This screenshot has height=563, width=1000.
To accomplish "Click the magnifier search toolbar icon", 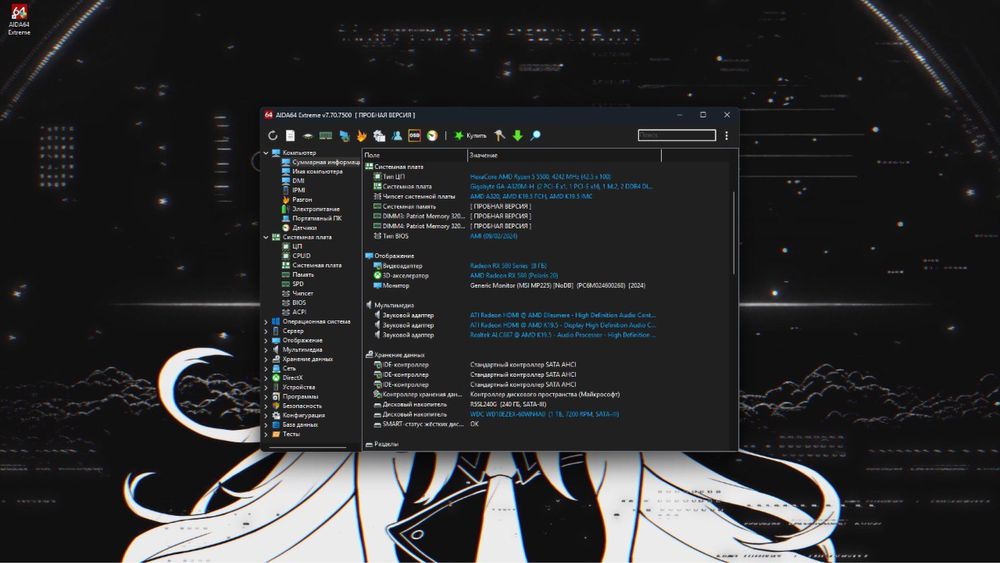I will [536, 135].
